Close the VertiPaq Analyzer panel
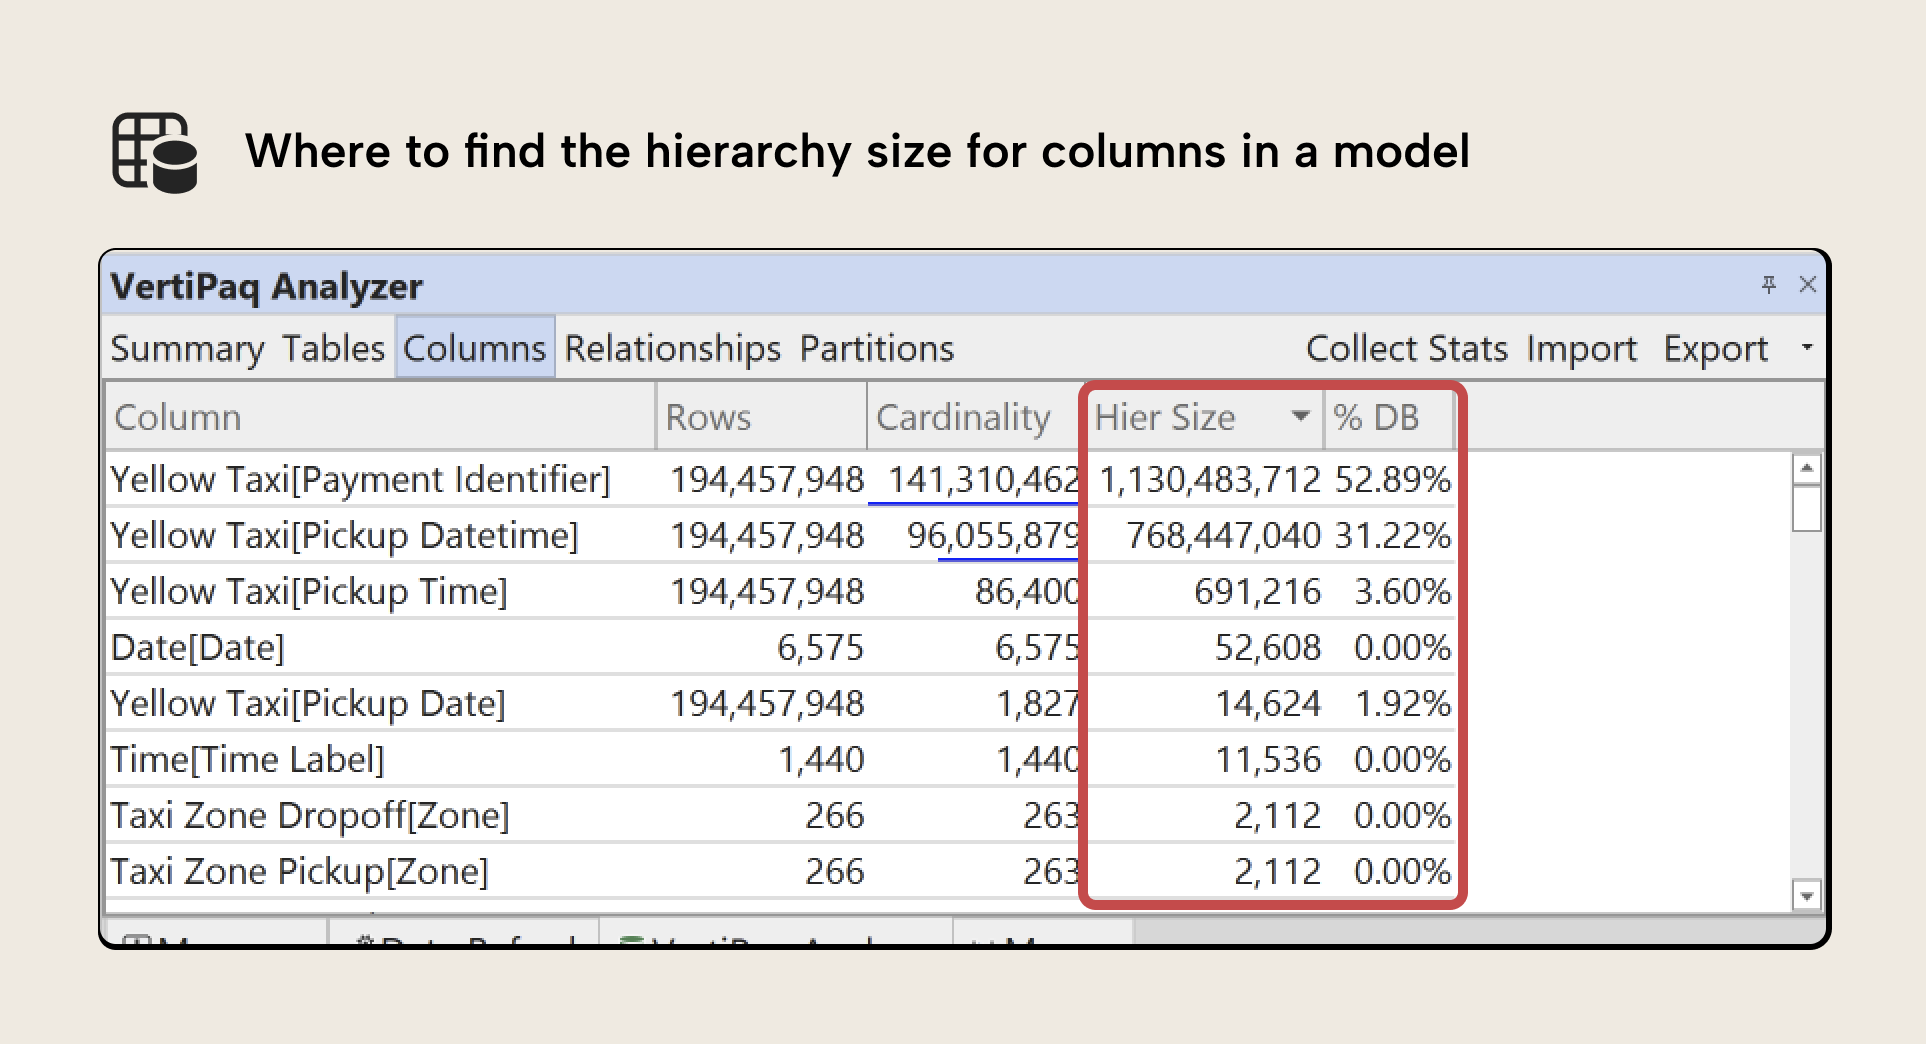 point(1809,285)
